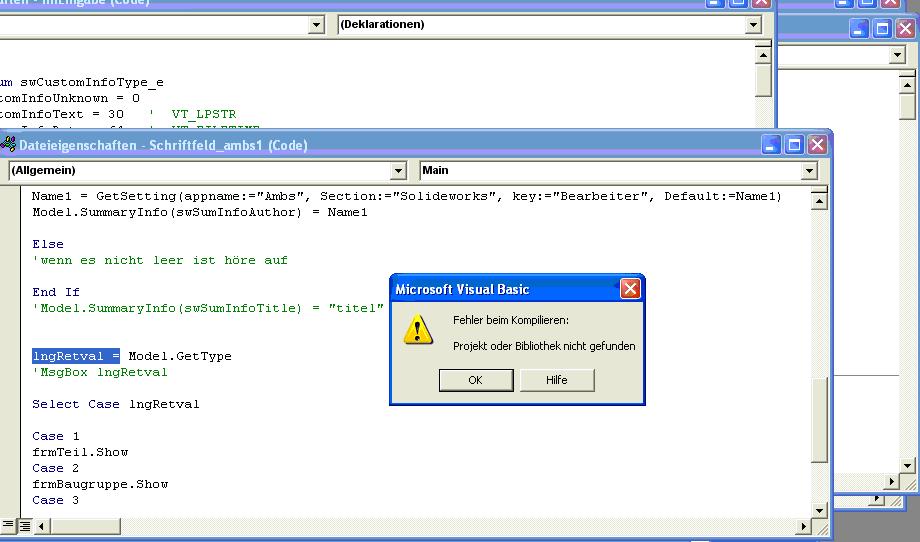Click horizontal scroll-right arrow in Schriftfeld_ambs1 window
This screenshot has height=542, width=920.
click(804, 526)
